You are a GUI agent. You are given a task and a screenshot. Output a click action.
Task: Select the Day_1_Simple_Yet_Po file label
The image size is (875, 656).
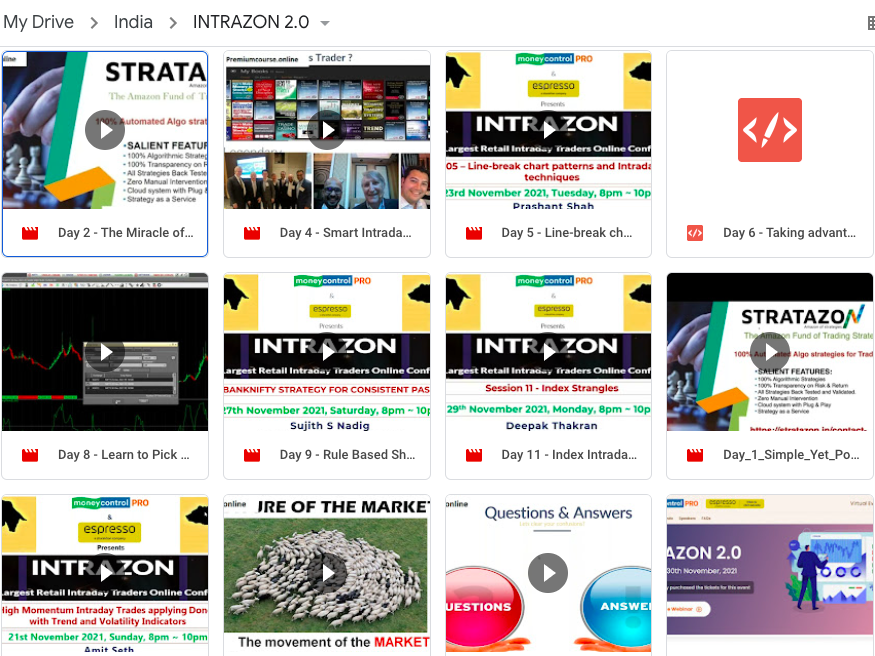(788, 455)
